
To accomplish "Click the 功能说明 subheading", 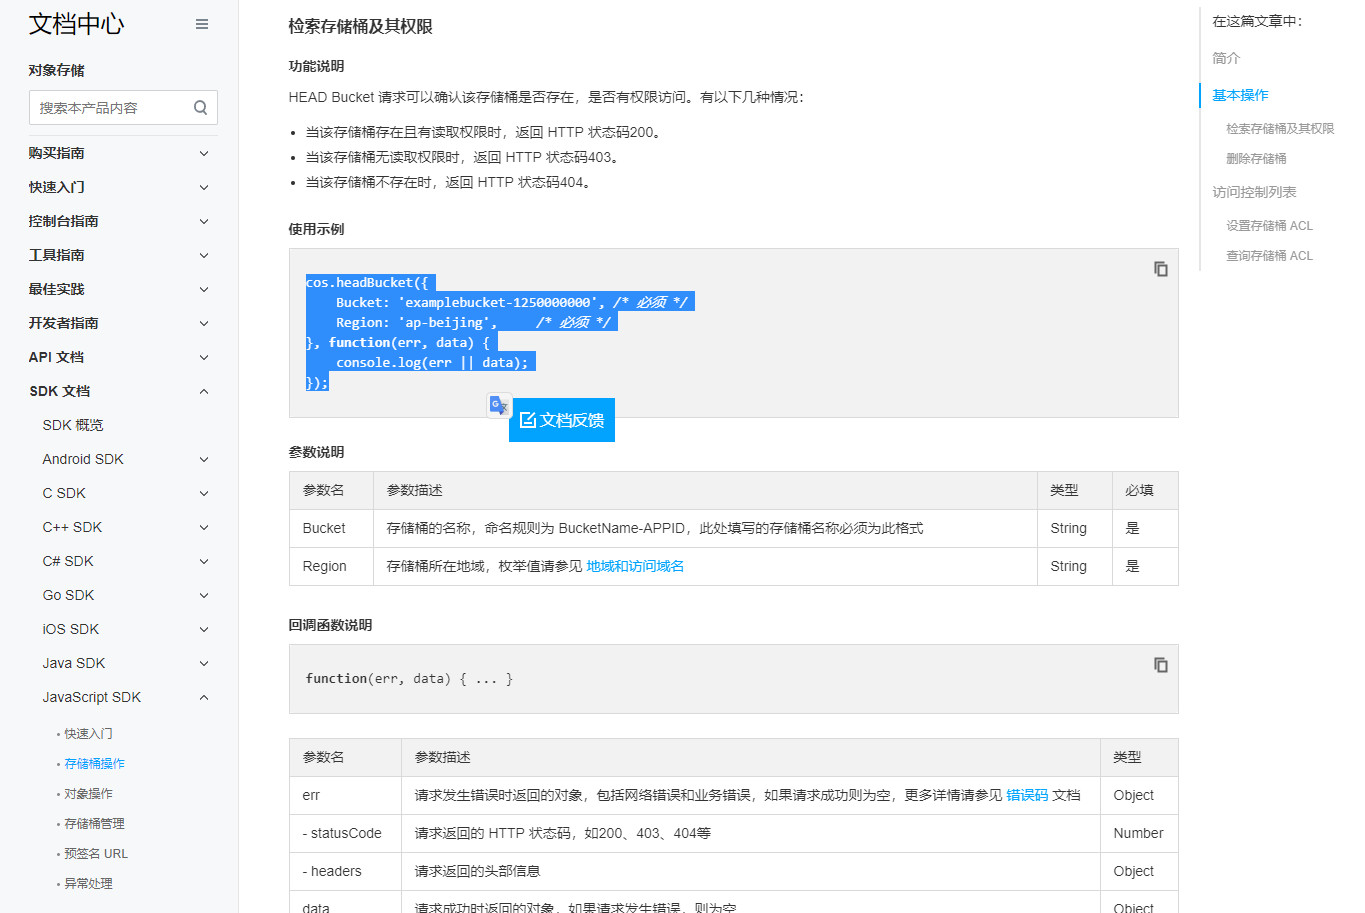I will (316, 66).
